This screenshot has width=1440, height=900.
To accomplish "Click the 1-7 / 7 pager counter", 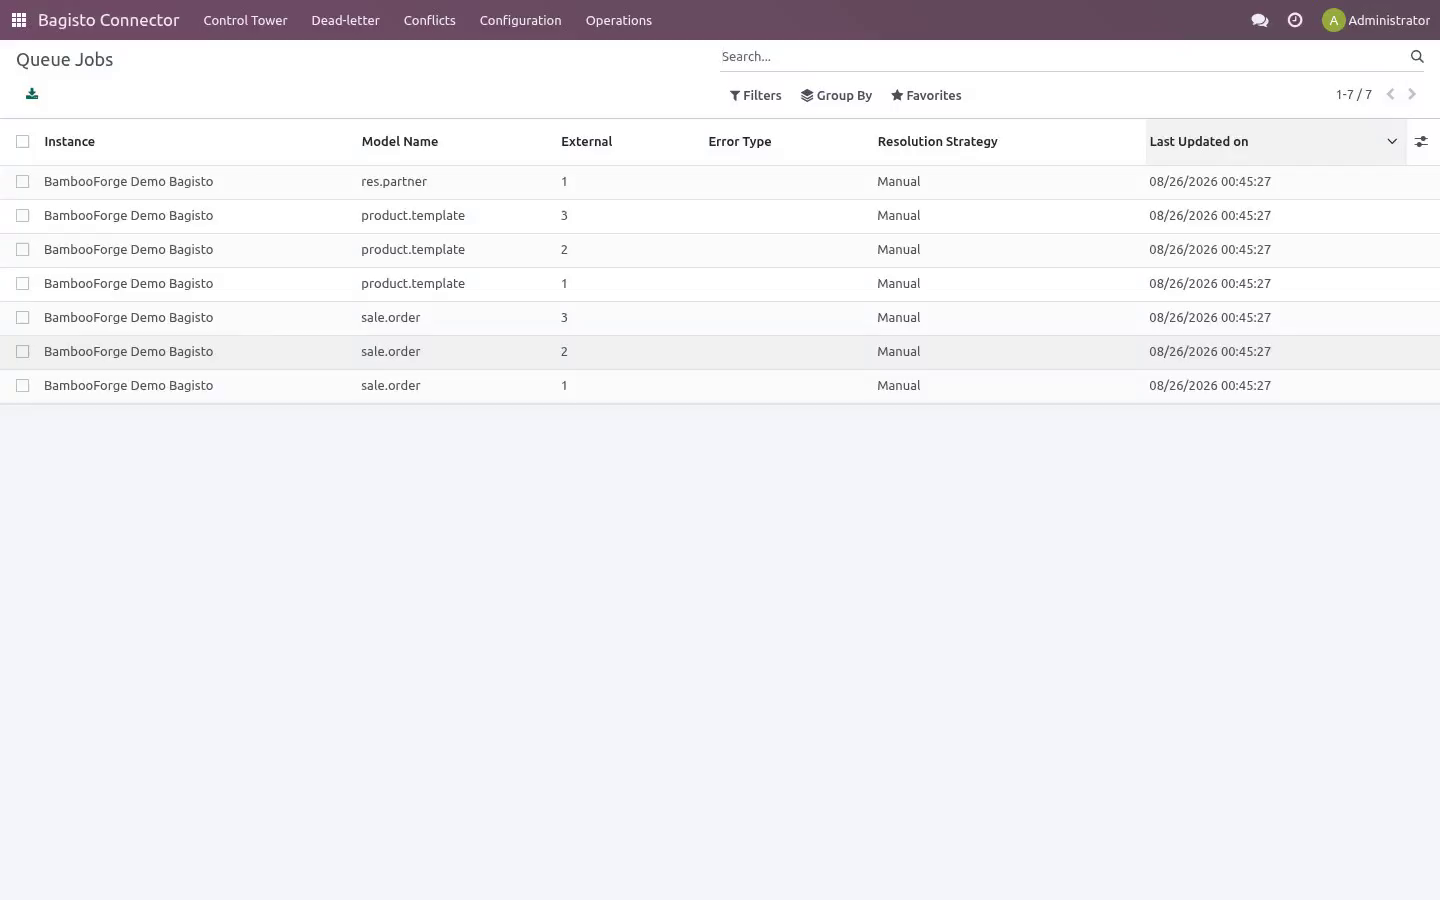I will (x=1354, y=95).
